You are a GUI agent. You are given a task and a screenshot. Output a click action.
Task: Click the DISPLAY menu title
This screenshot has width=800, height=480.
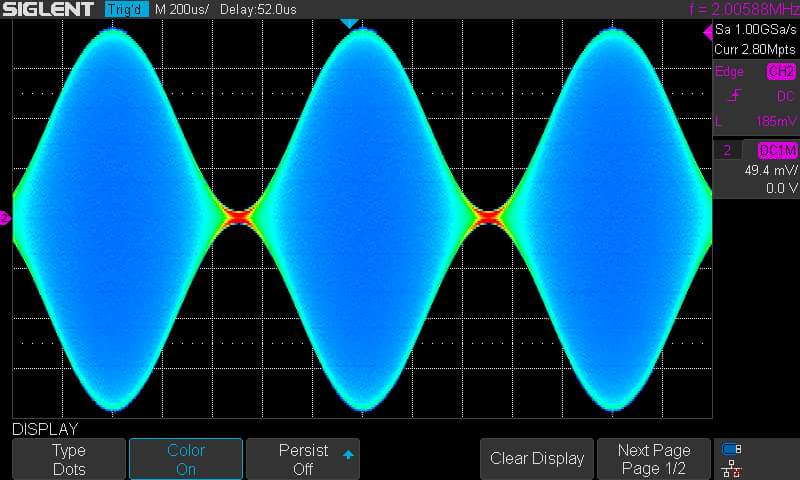(x=45, y=429)
